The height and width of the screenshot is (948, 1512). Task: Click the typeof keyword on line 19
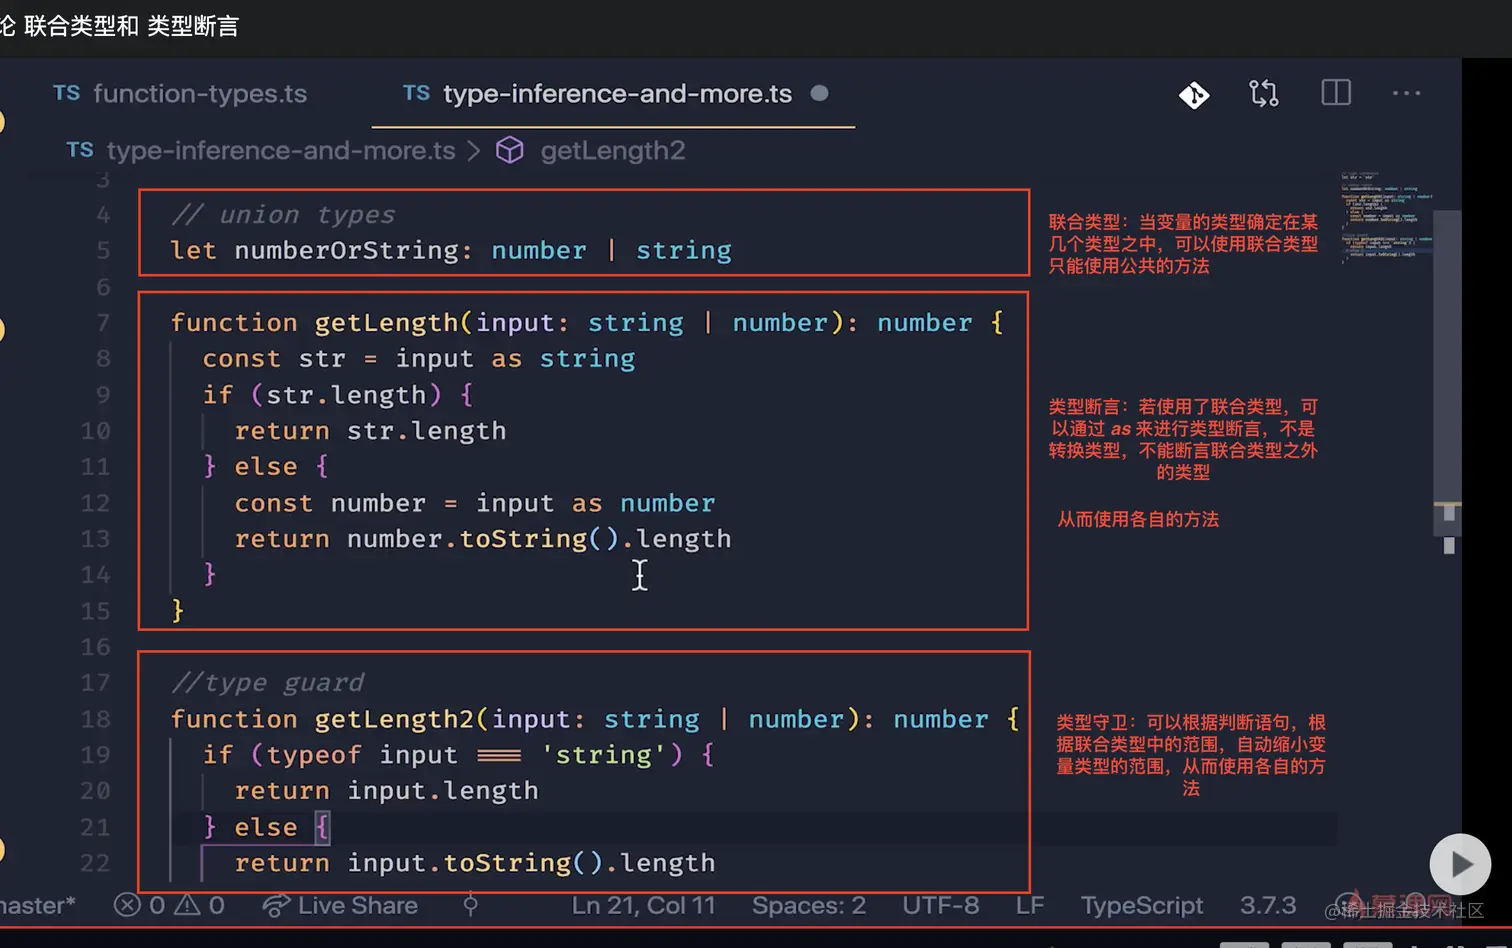(x=314, y=755)
